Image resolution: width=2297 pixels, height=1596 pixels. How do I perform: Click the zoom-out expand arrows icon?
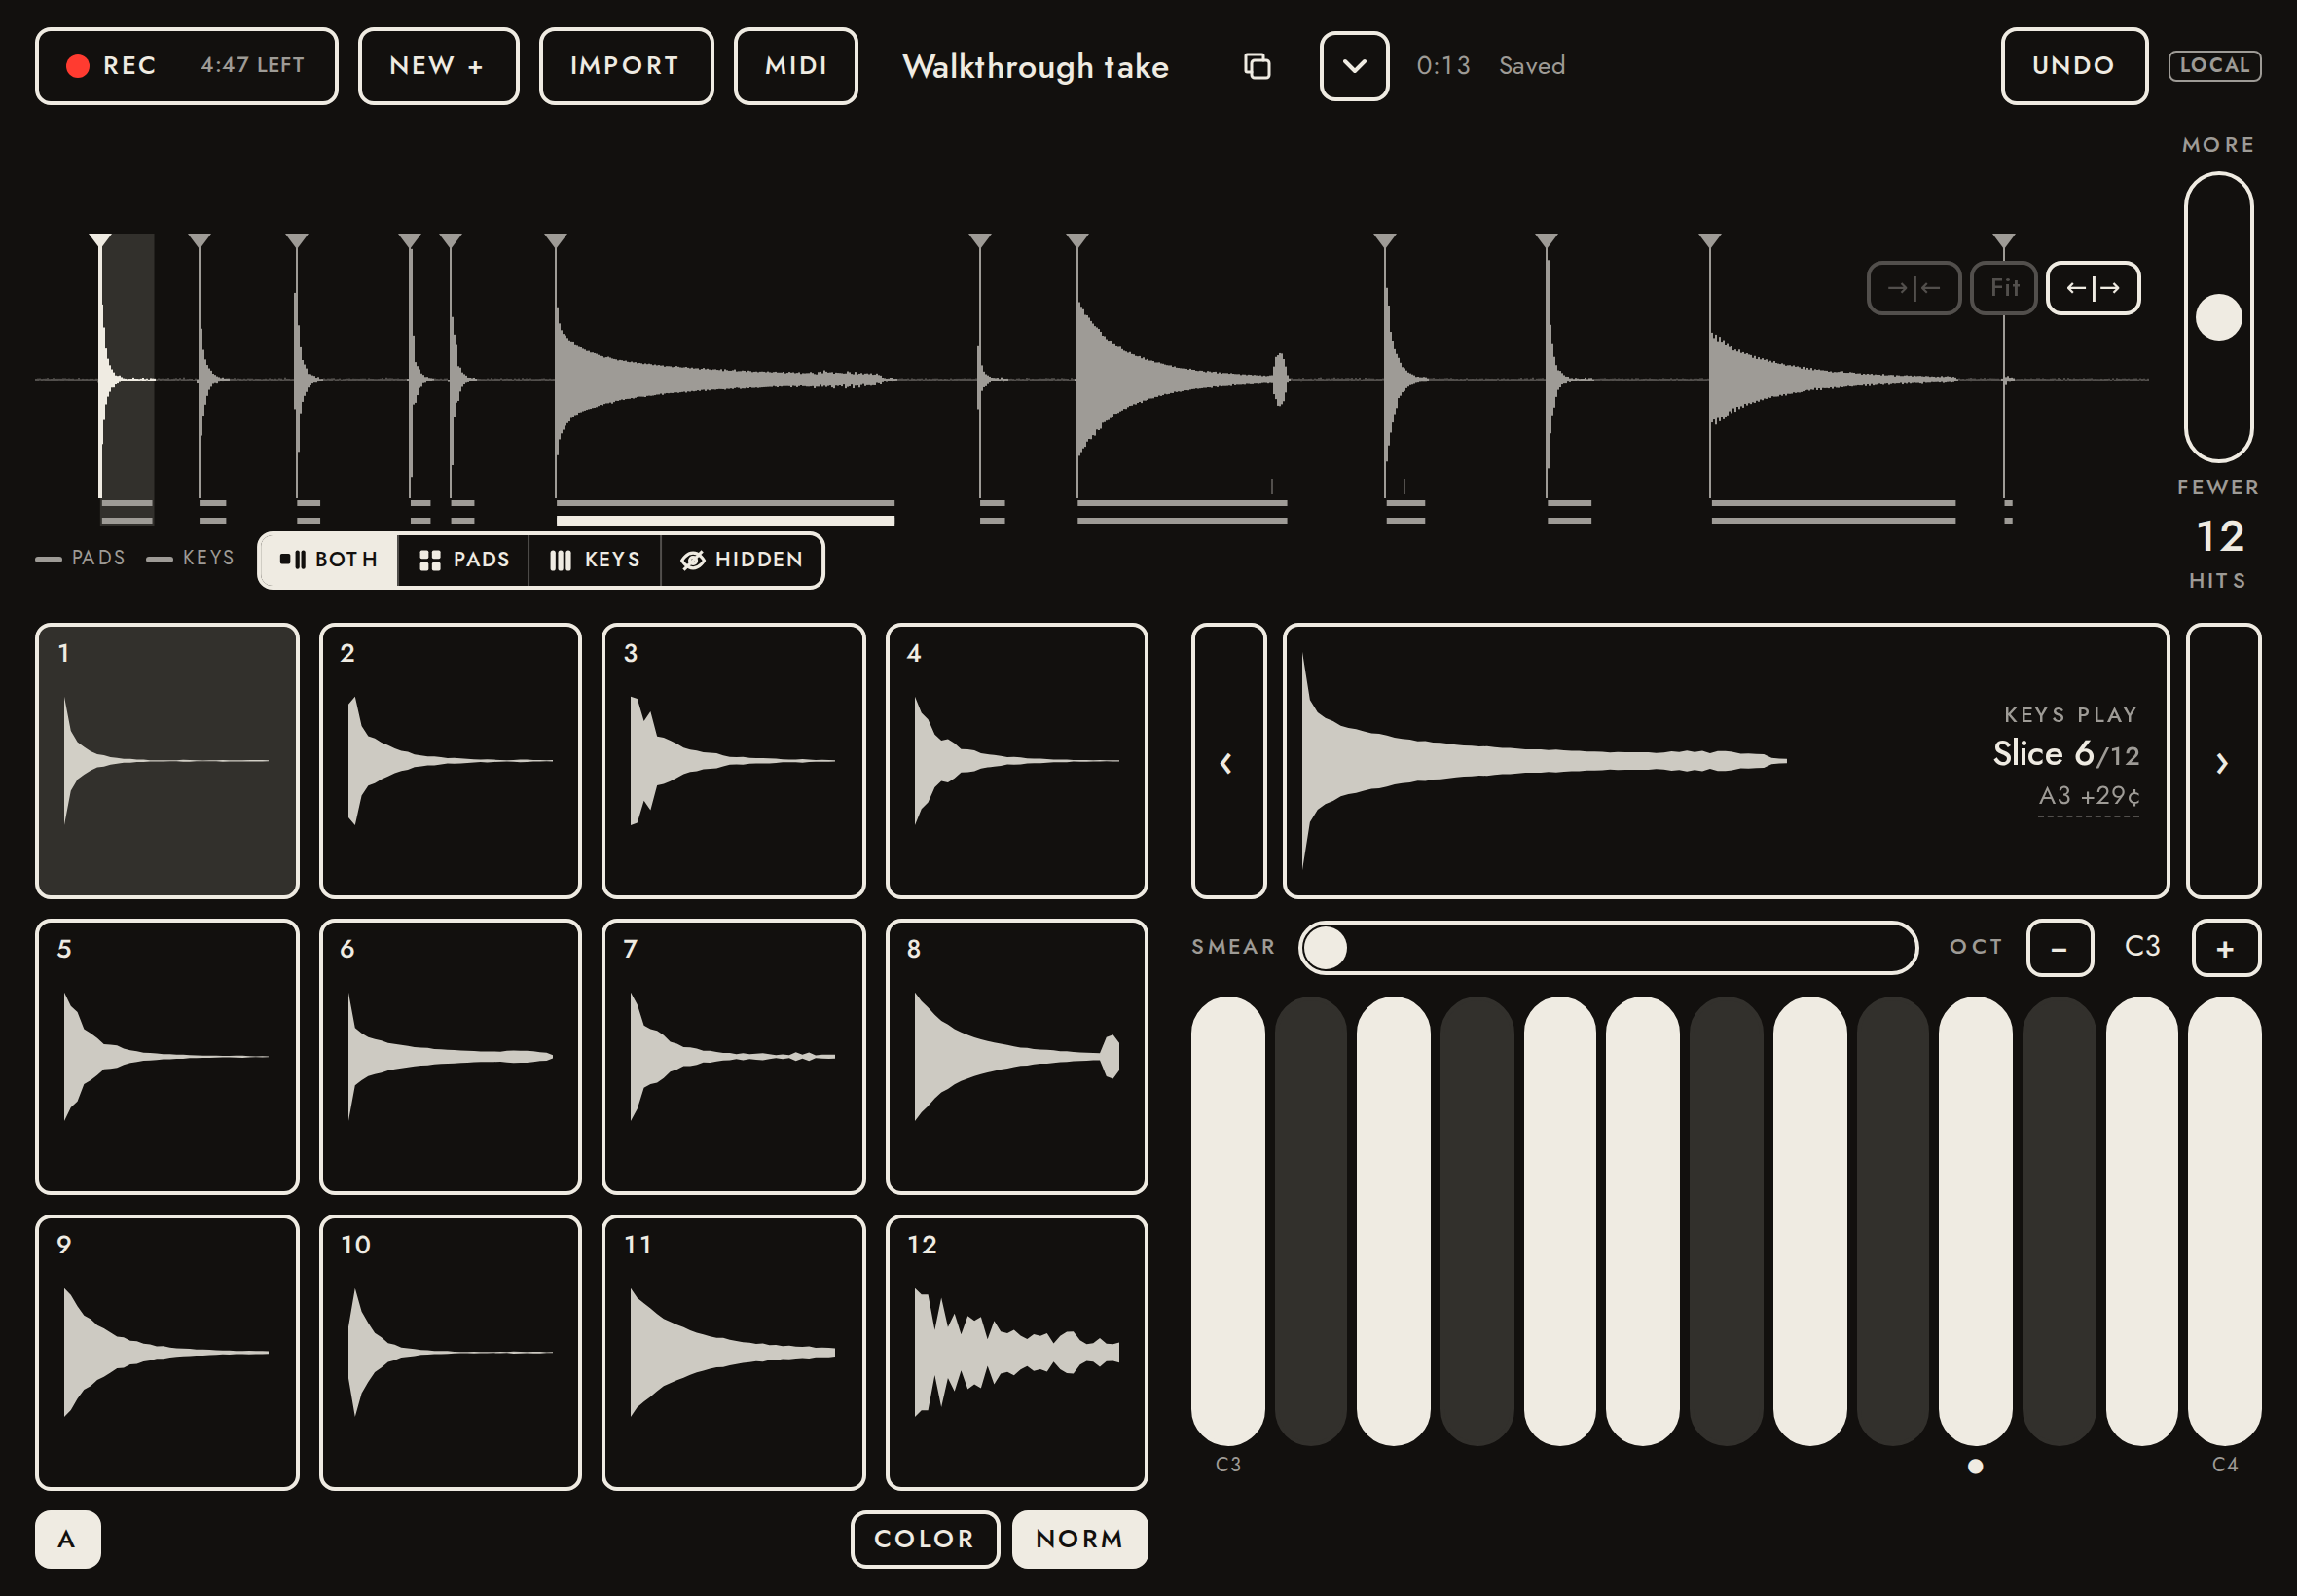coord(2093,288)
